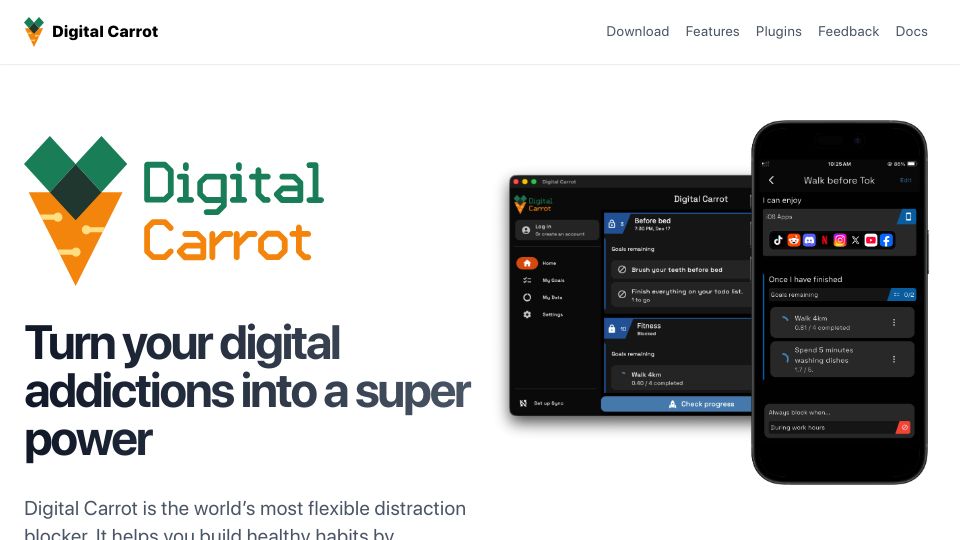960x540 pixels.
Task: Click the Fitness card title
Action: [x=649, y=326]
